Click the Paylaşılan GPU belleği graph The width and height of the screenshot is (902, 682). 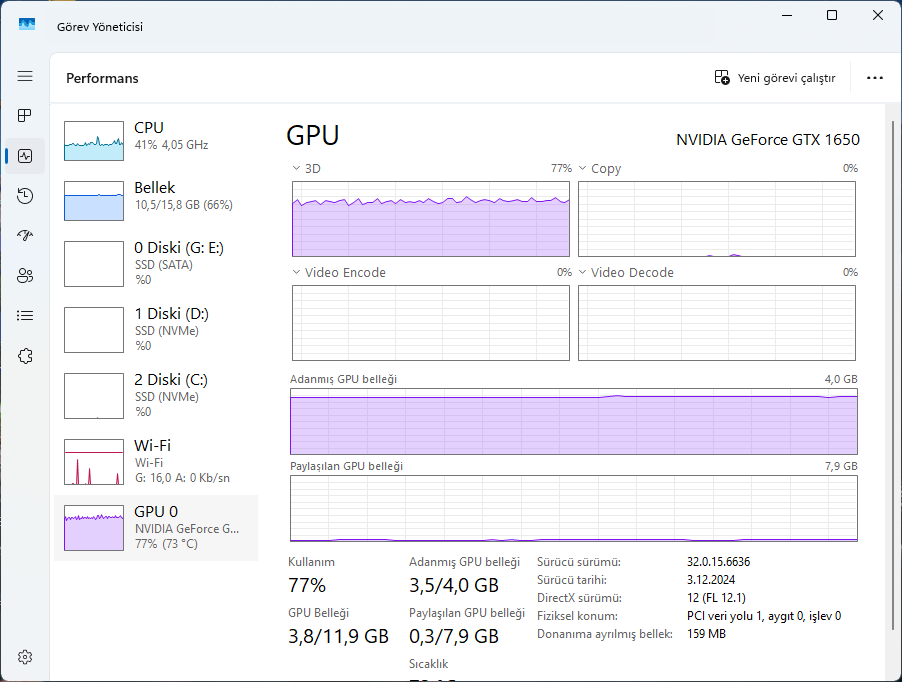coord(573,509)
